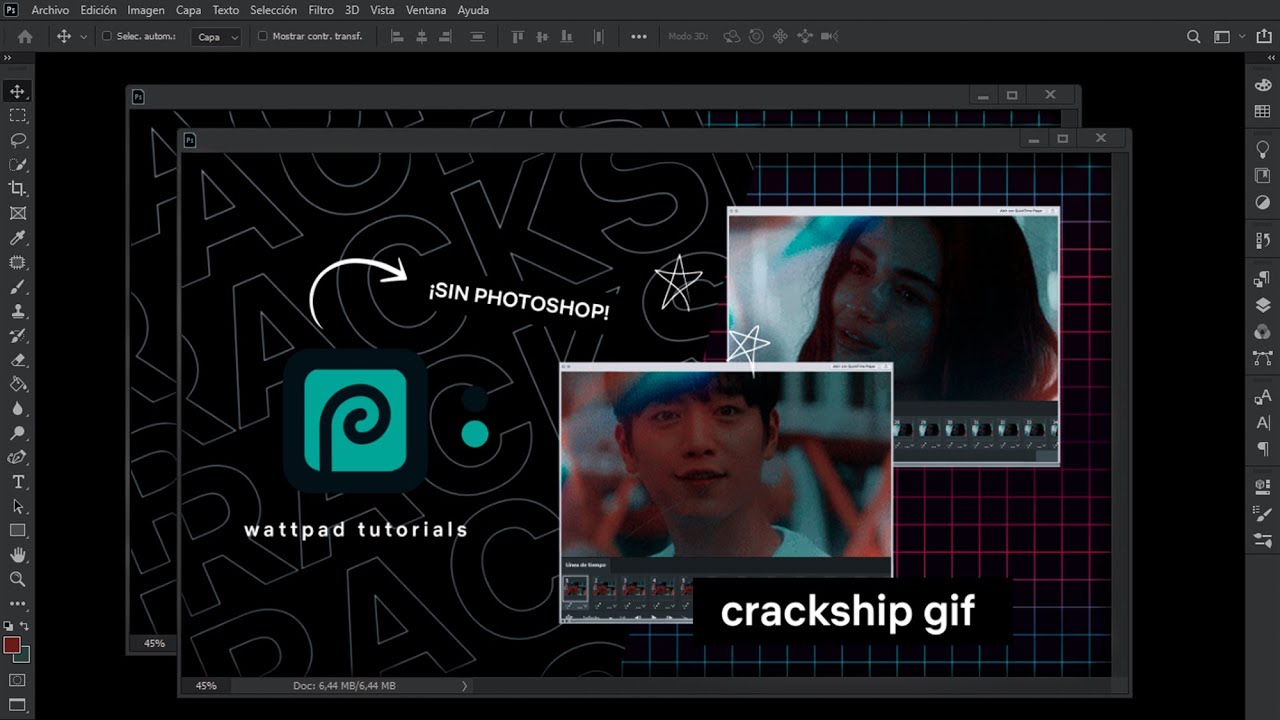This screenshot has width=1280, height=720.
Task: Open the Layers panel icon
Action: 1262,305
